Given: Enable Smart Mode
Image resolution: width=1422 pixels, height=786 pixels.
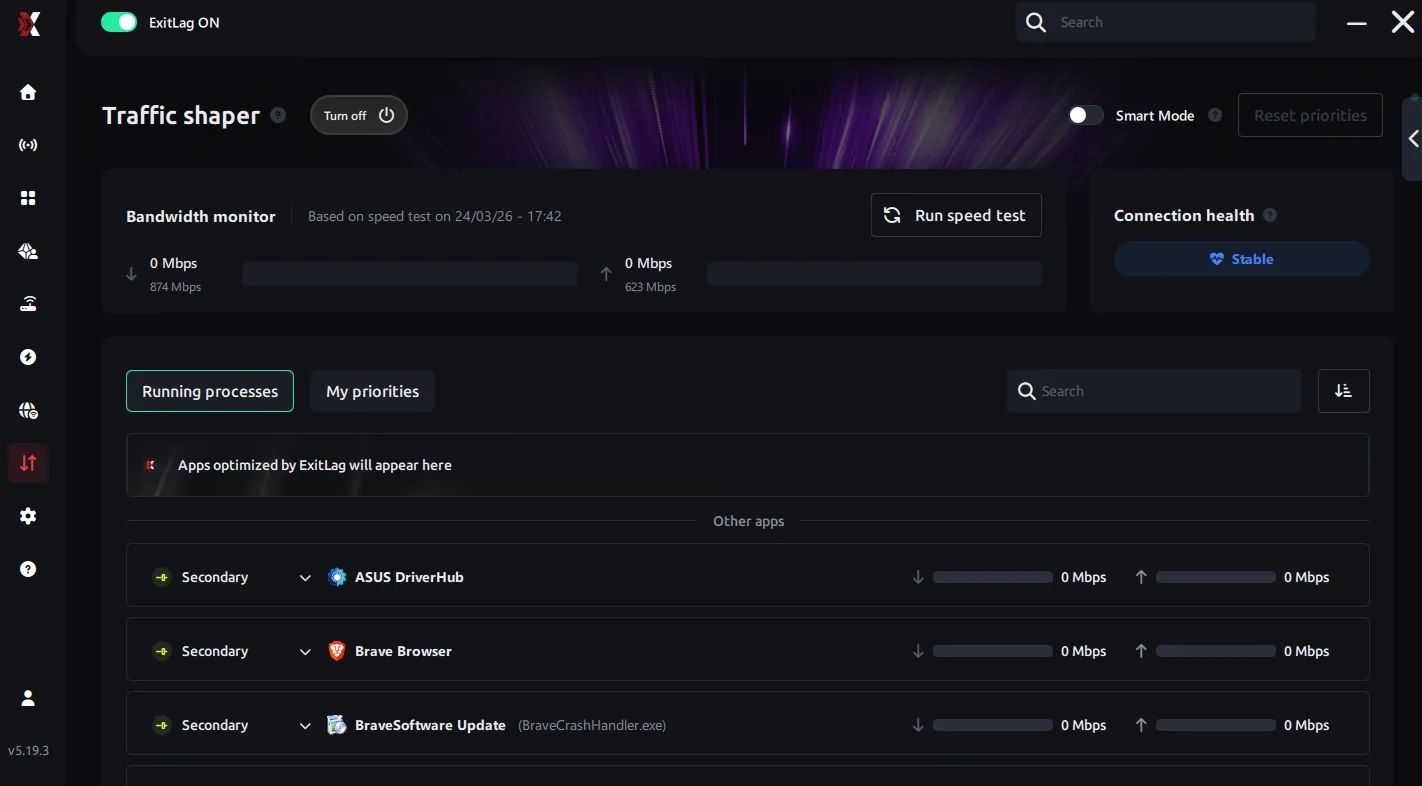Looking at the screenshot, I should pos(1085,115).
